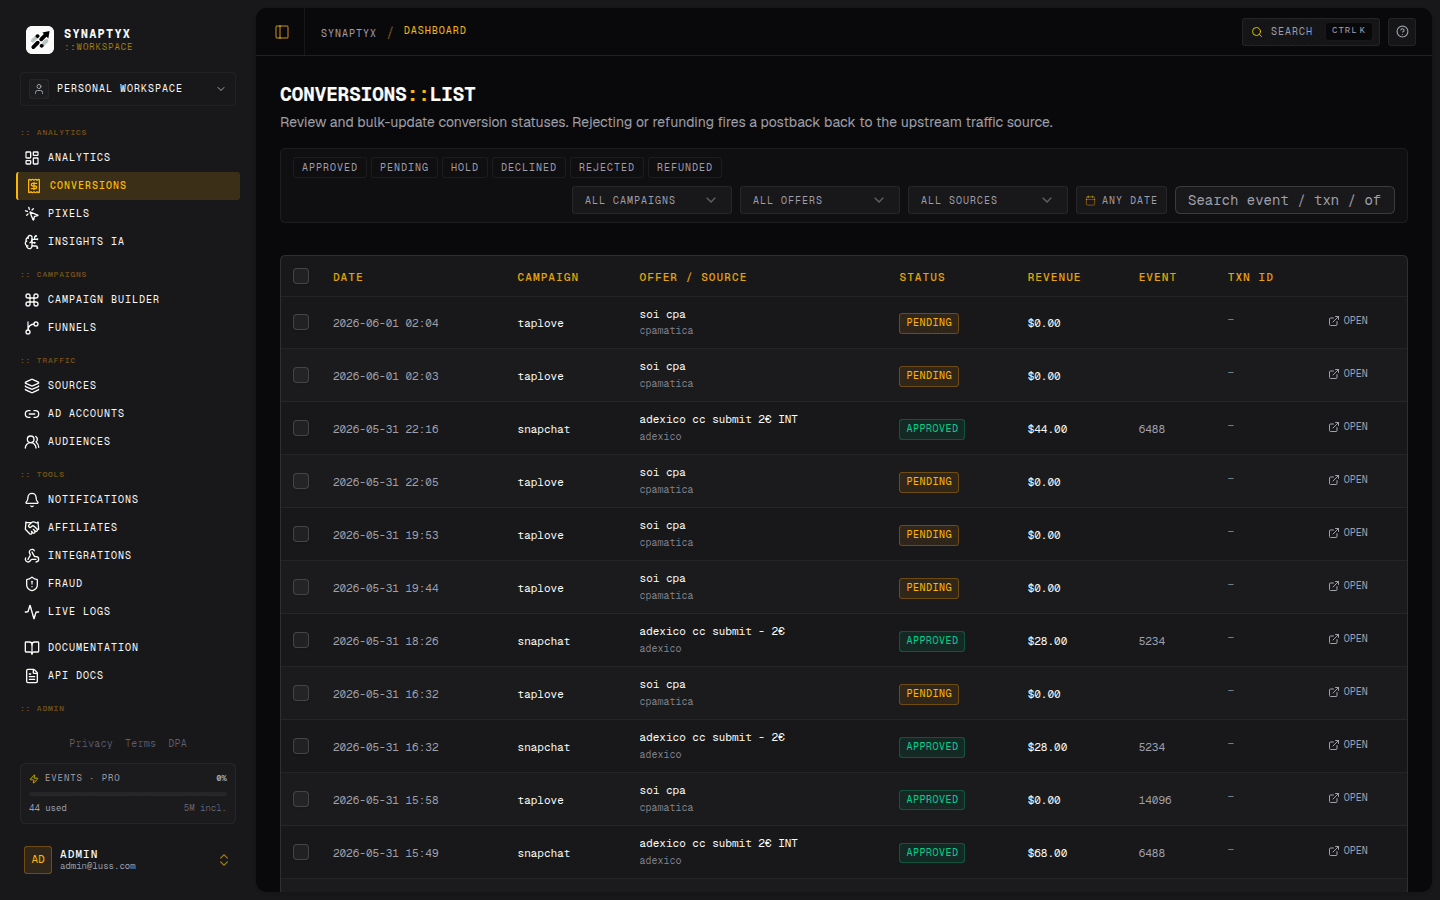Toggle the sidebar panel icon
The width and height of the screenshot is (1440, 900).
[x=282, y=32]
